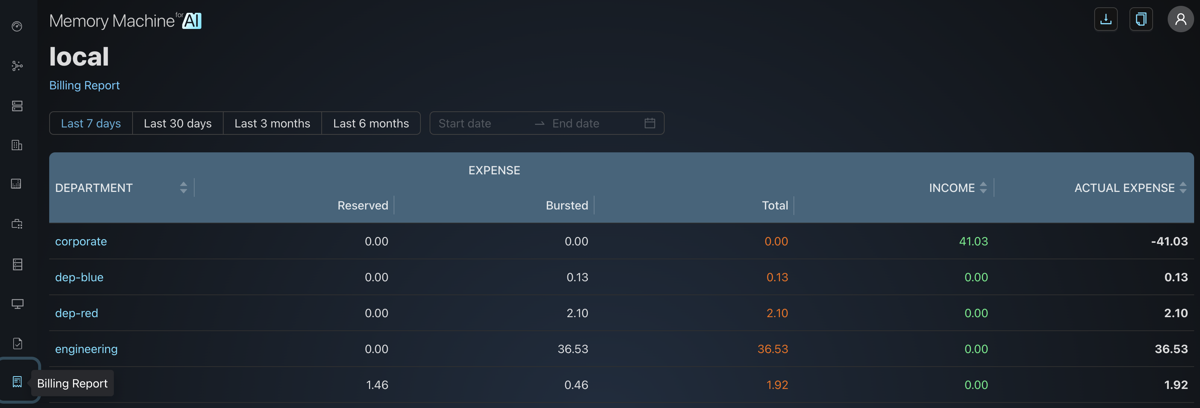Viewport: 1200px width, 408px height.
Task: Sort table by Department column
Action: 183,188
